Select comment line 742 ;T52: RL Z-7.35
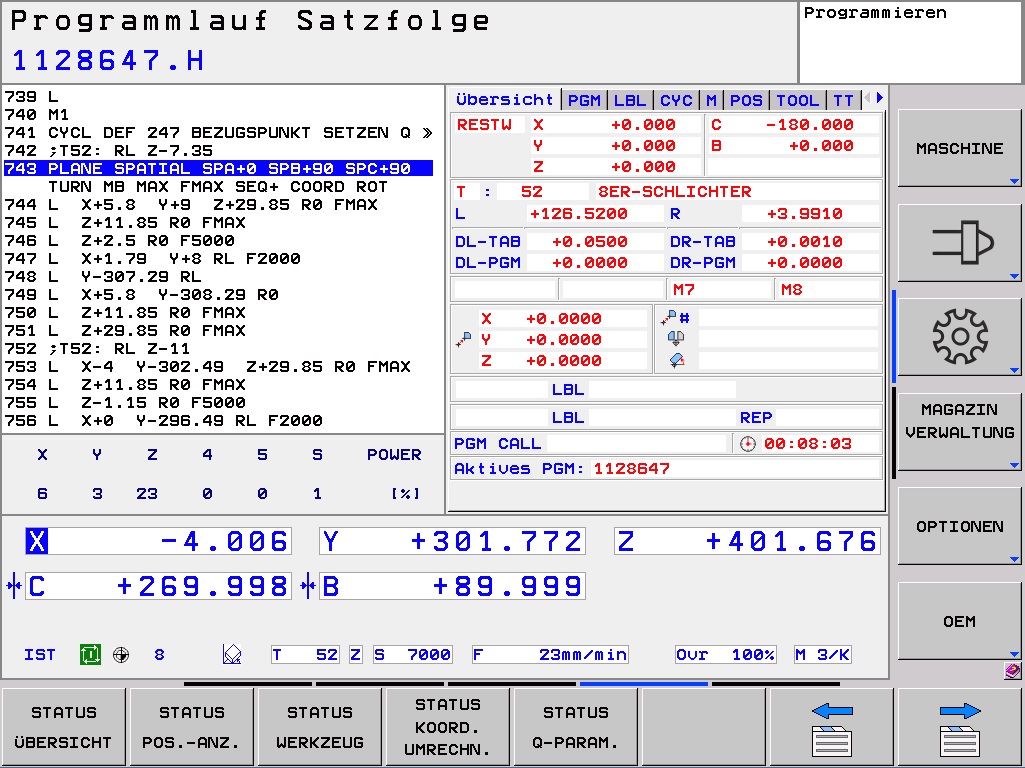Viewport: 1025px width, 768px height. pyautogui.click(x=109, y=150)
